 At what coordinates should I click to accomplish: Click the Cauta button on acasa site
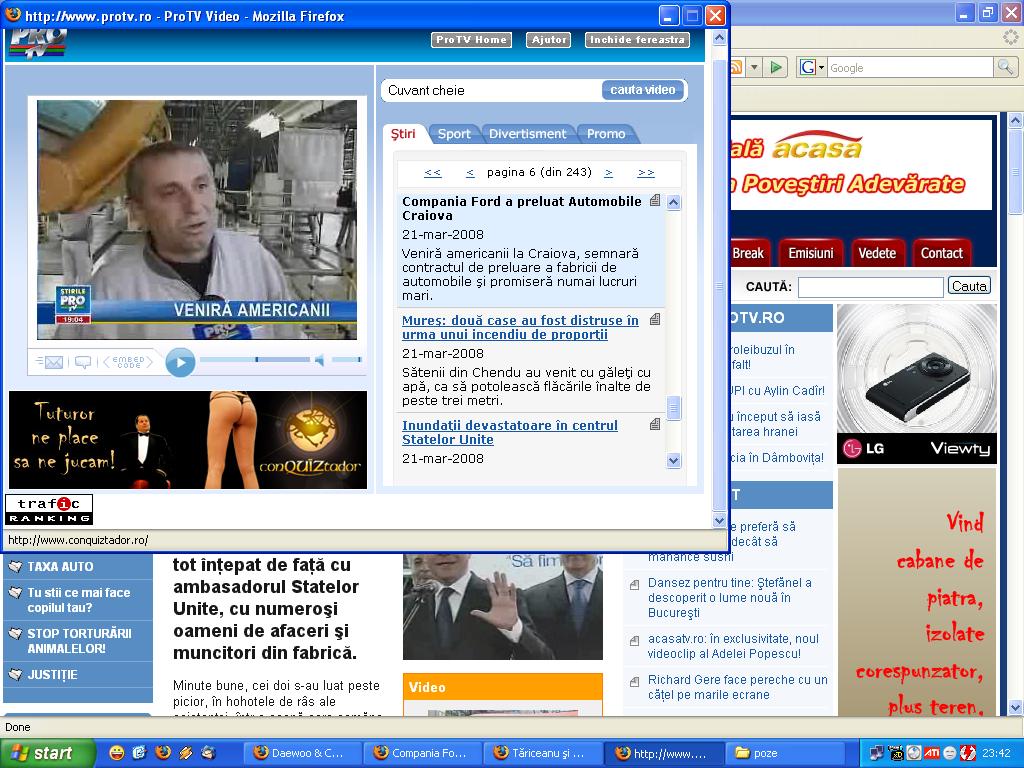point(969,286)
